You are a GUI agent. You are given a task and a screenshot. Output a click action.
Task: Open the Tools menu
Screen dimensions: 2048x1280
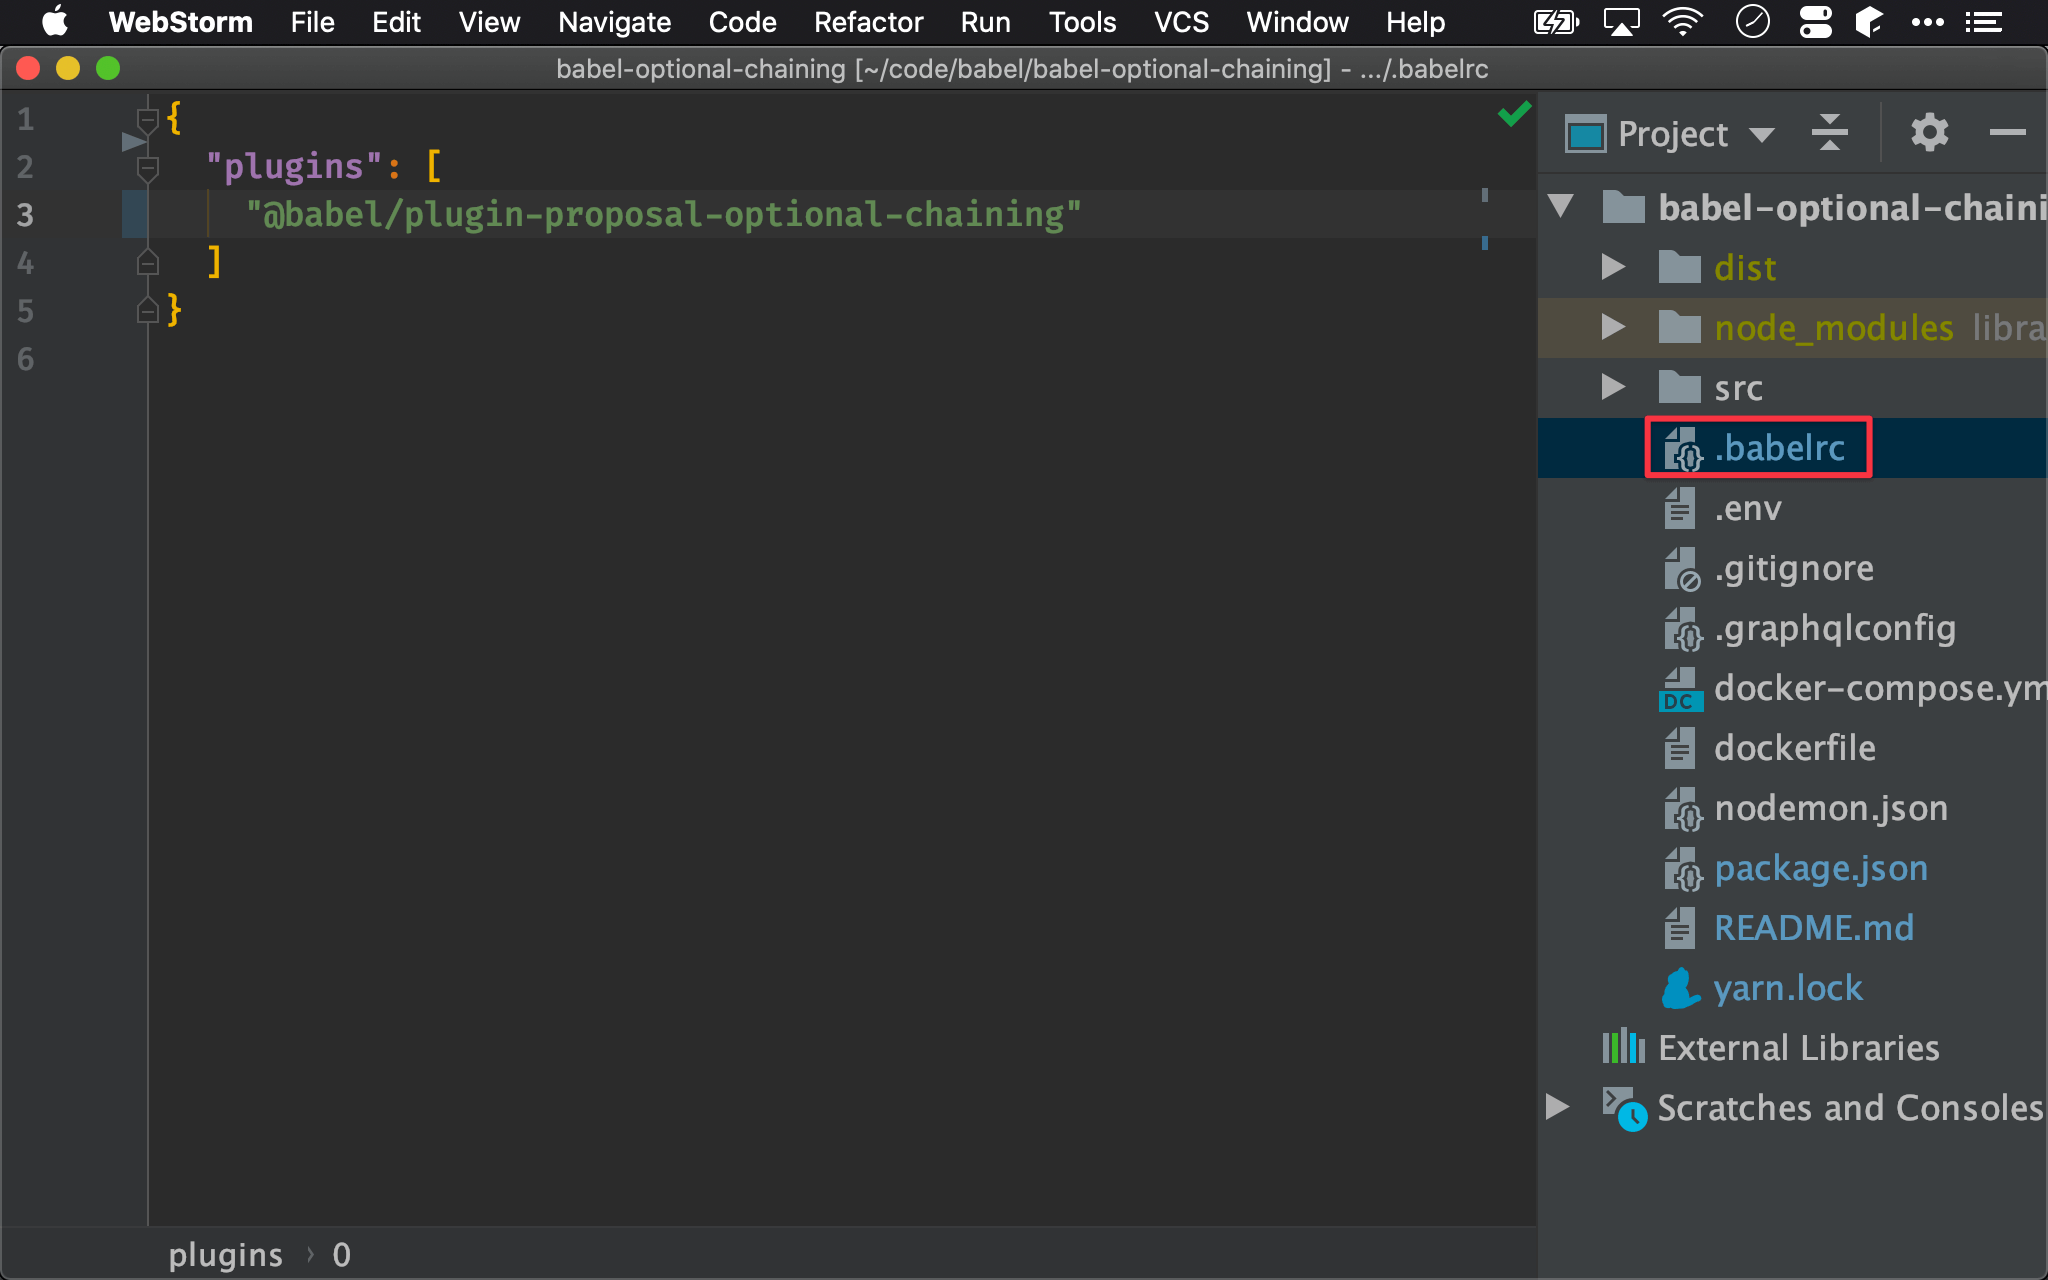coord(1082,22)
